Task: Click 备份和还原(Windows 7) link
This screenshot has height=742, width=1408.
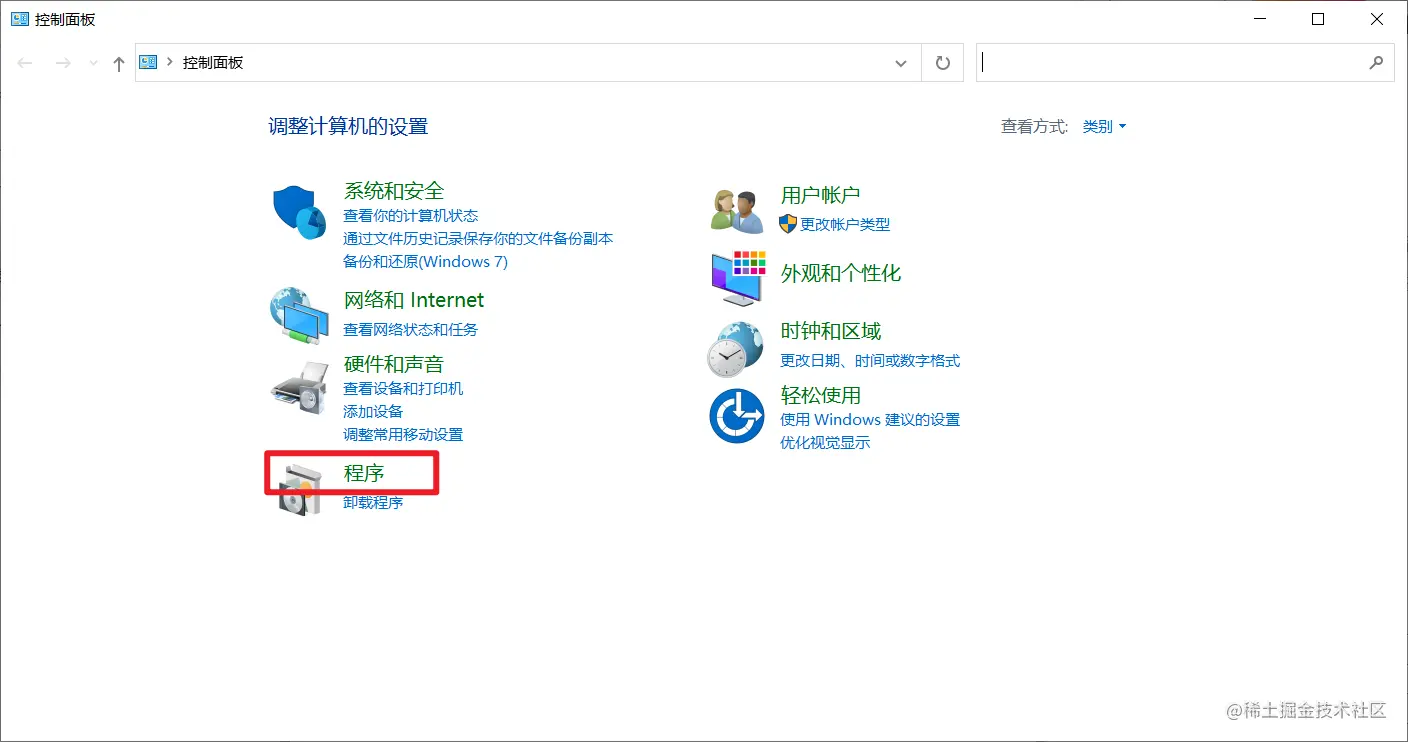Action: (x=426, y=262)
